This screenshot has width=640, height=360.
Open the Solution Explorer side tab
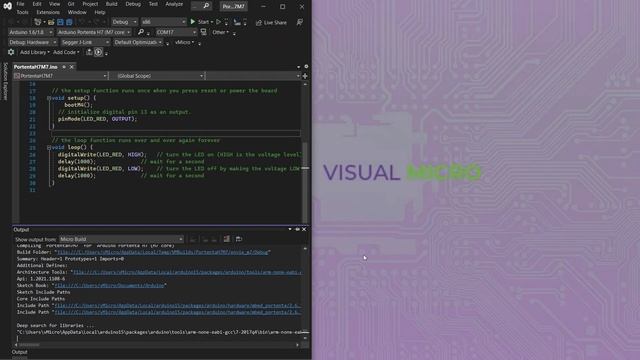[5, 81]
